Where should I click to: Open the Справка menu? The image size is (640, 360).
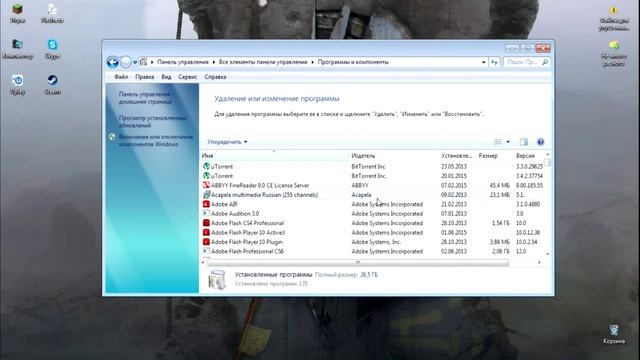point(216,77)
